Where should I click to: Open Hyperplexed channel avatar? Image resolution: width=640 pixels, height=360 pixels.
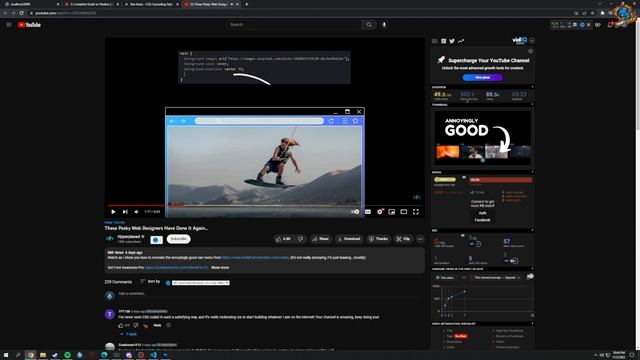pos(109,239)
